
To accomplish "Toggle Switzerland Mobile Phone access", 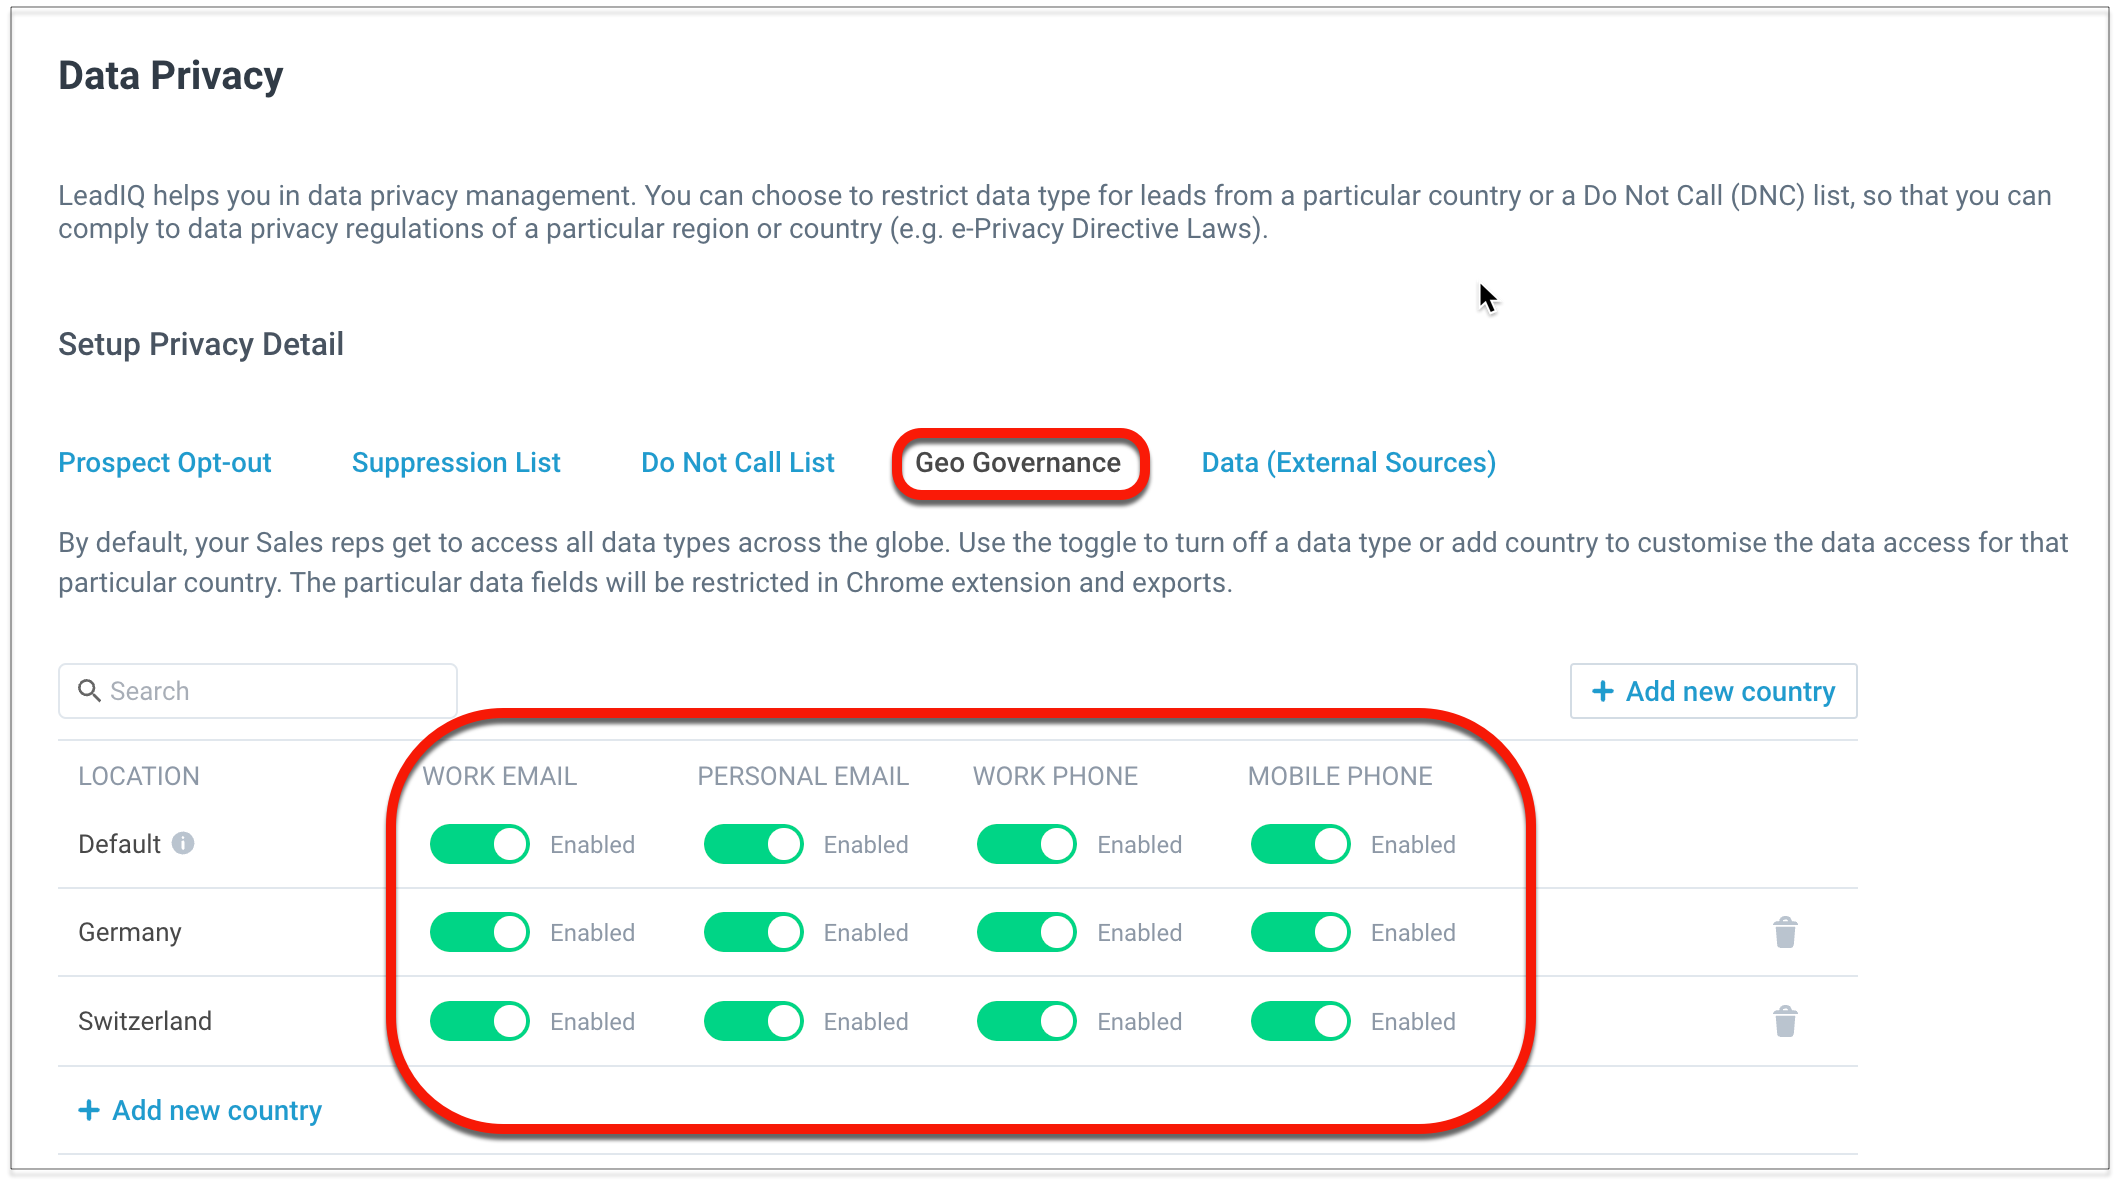I will coord(1300,1021).
